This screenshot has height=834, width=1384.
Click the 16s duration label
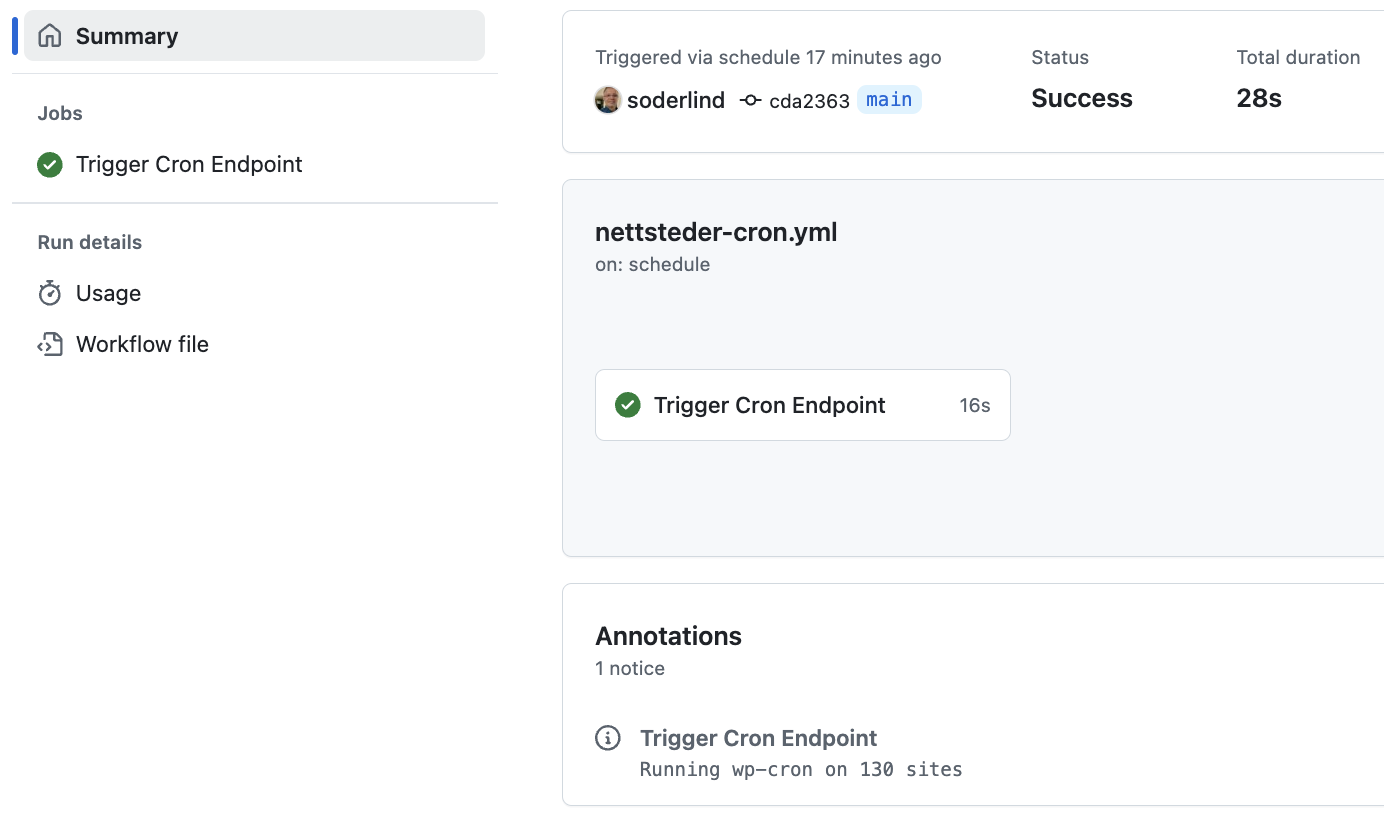pos(974,405)
